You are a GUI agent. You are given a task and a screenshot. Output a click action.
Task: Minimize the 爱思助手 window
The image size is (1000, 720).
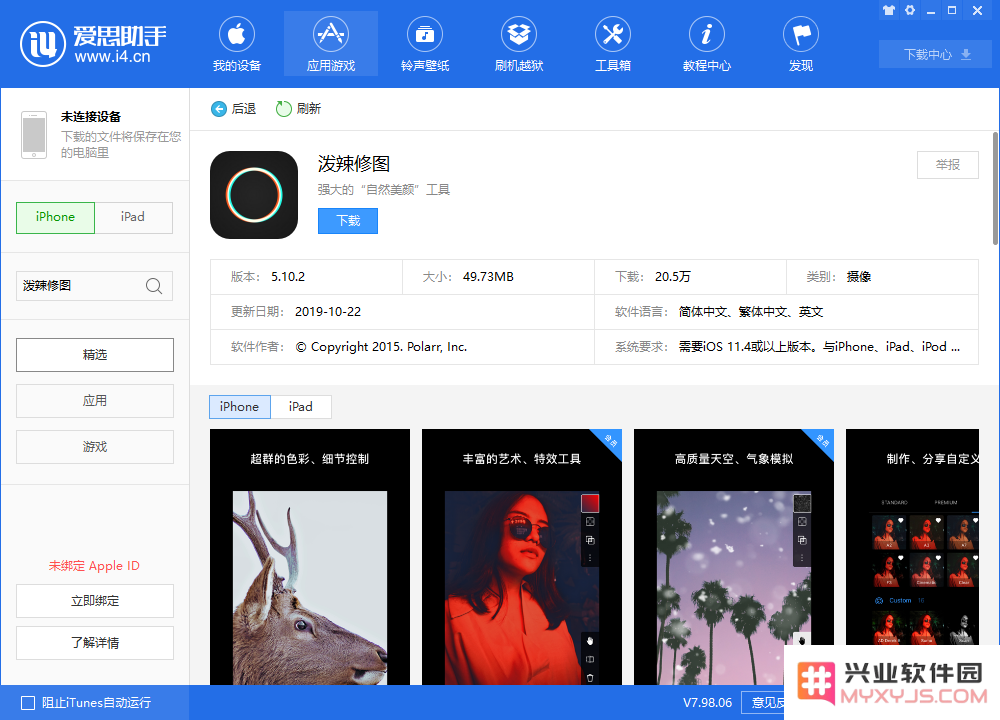(931, 10)
